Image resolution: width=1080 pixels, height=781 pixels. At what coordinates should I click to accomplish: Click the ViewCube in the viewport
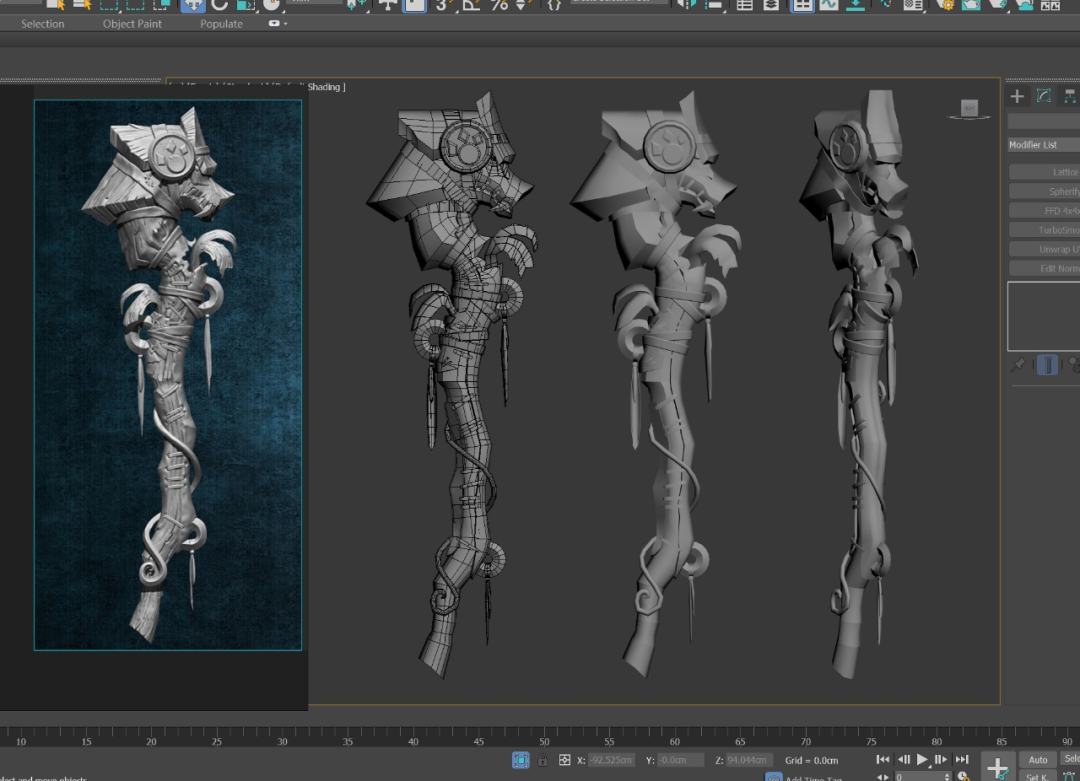(x=968, y=108)
